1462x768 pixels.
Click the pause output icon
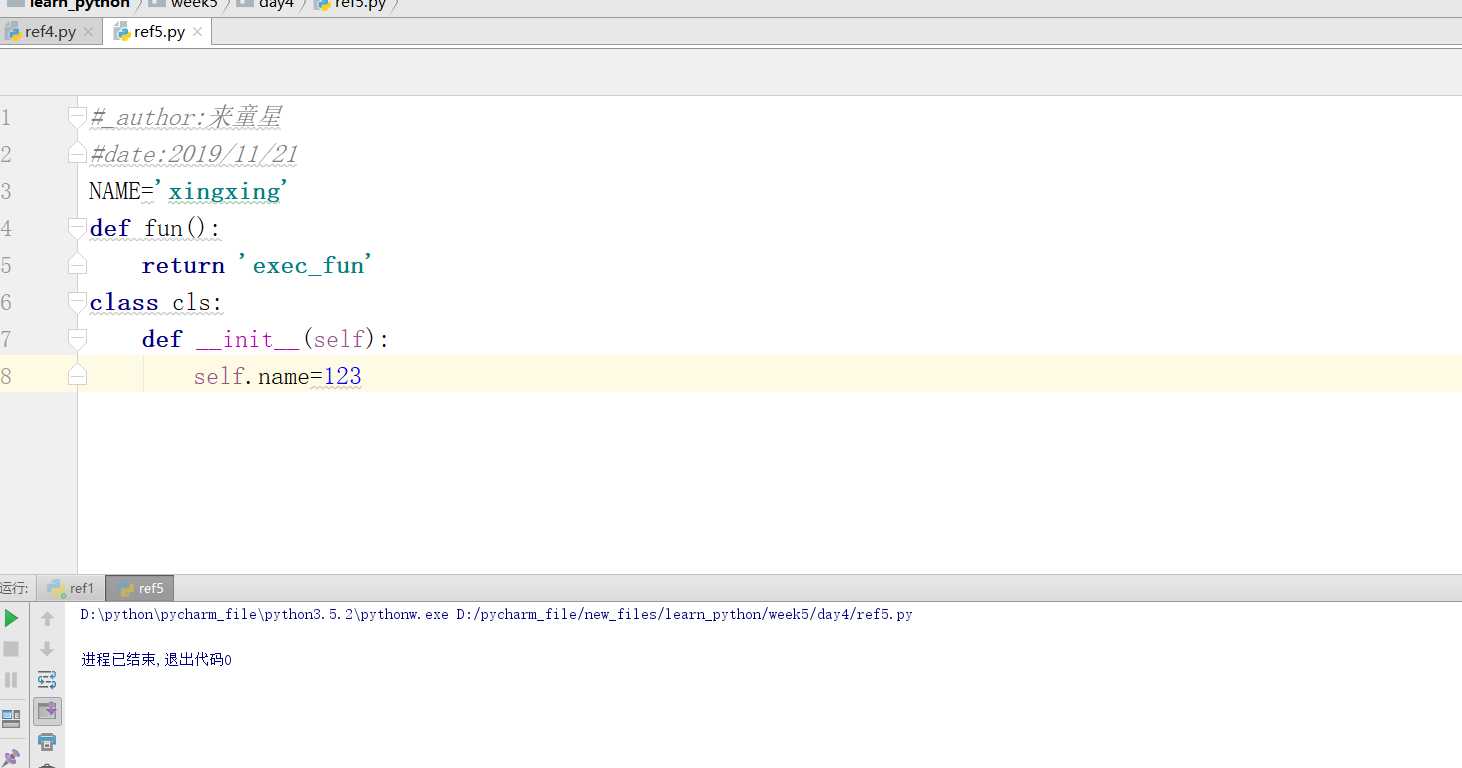coord(11,680)
